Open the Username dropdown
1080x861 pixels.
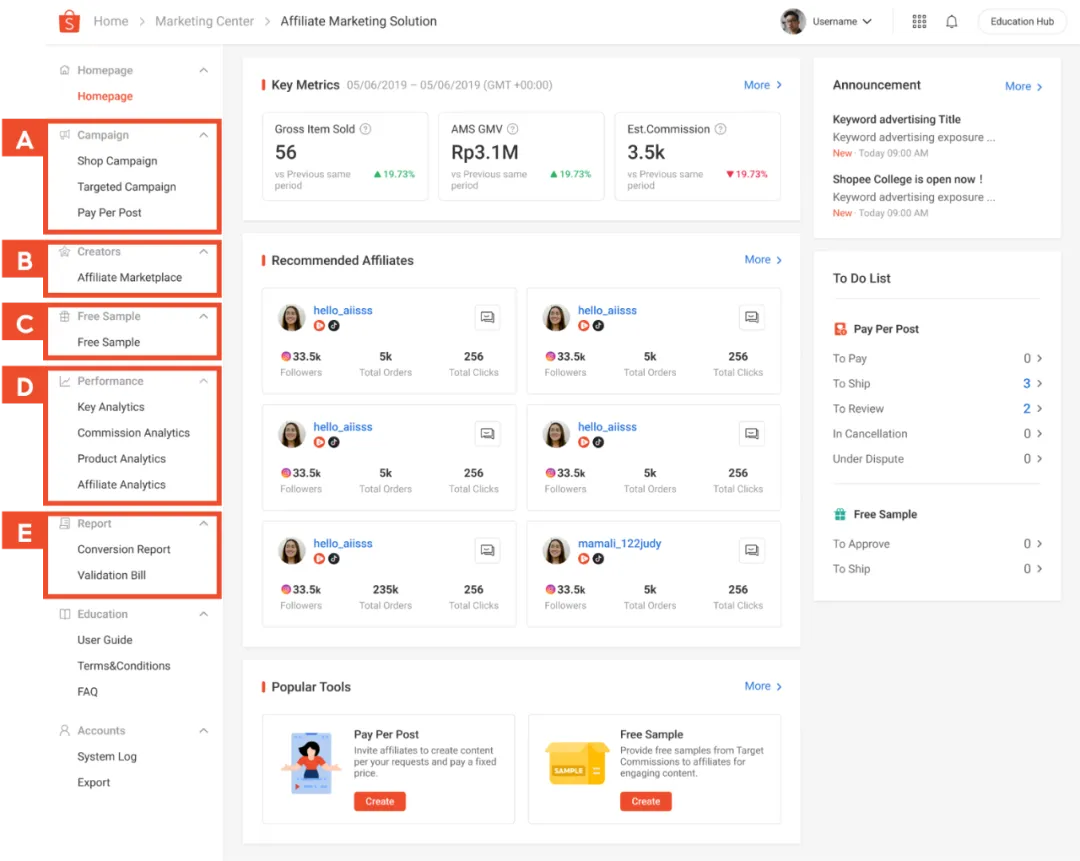(842, 21)
